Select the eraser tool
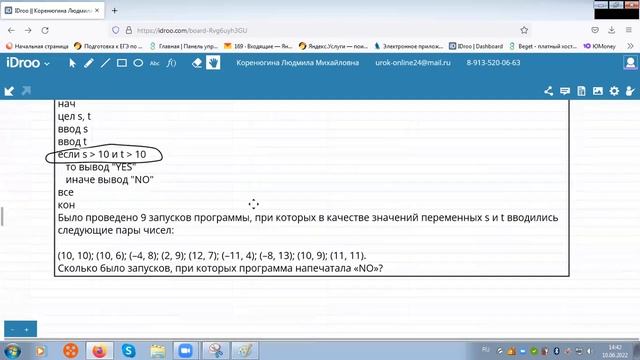Image resolution: width=640 pixels, height=360 pixels. [x=197, y=63]
